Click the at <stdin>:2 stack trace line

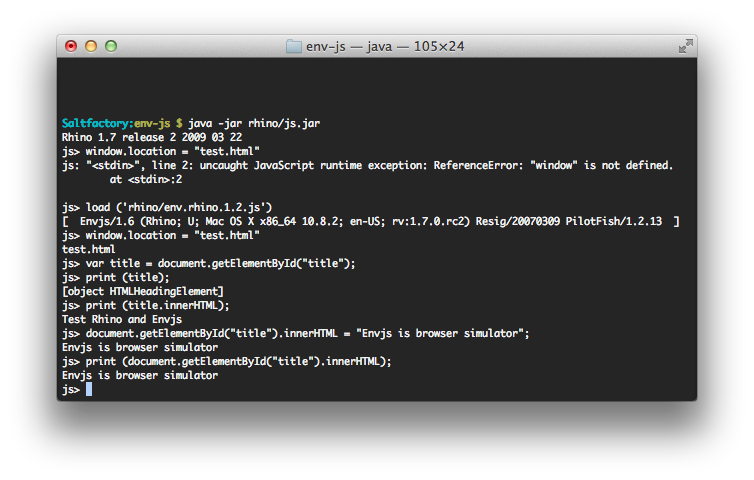(146, 180)
